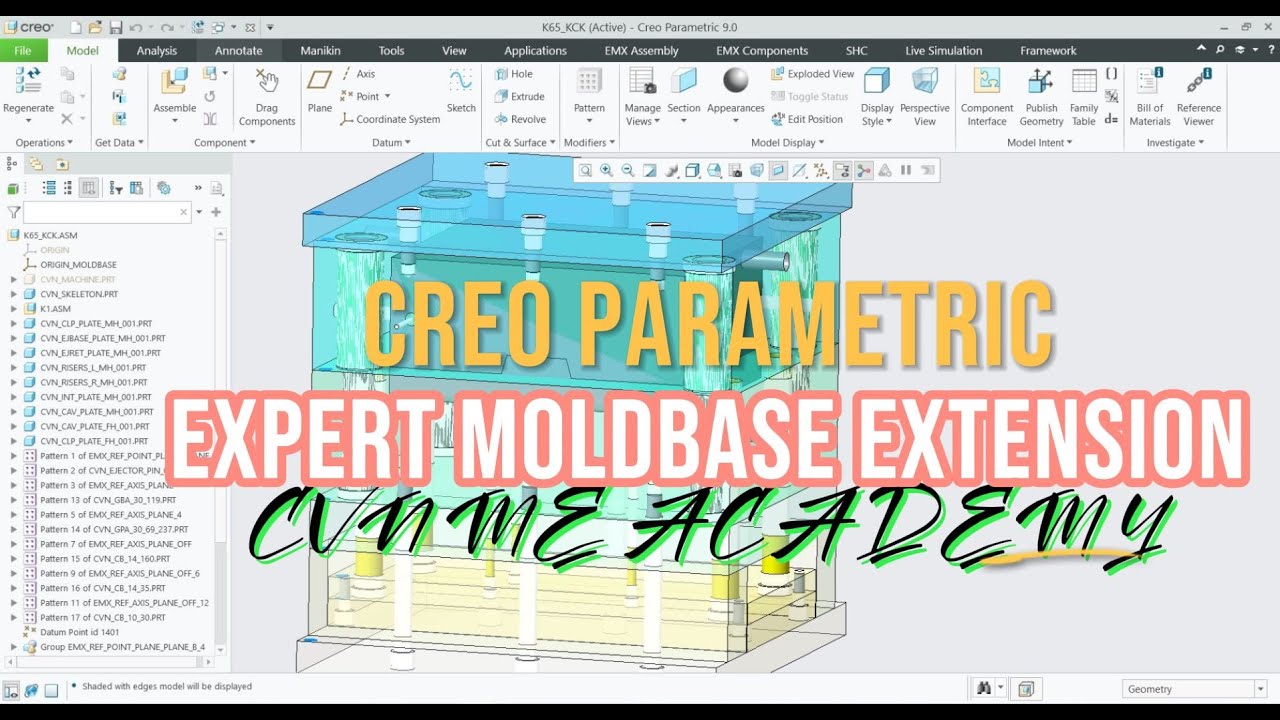1280x720 pixels.
Task: Select the Hole tool
Action: [513, 74]
